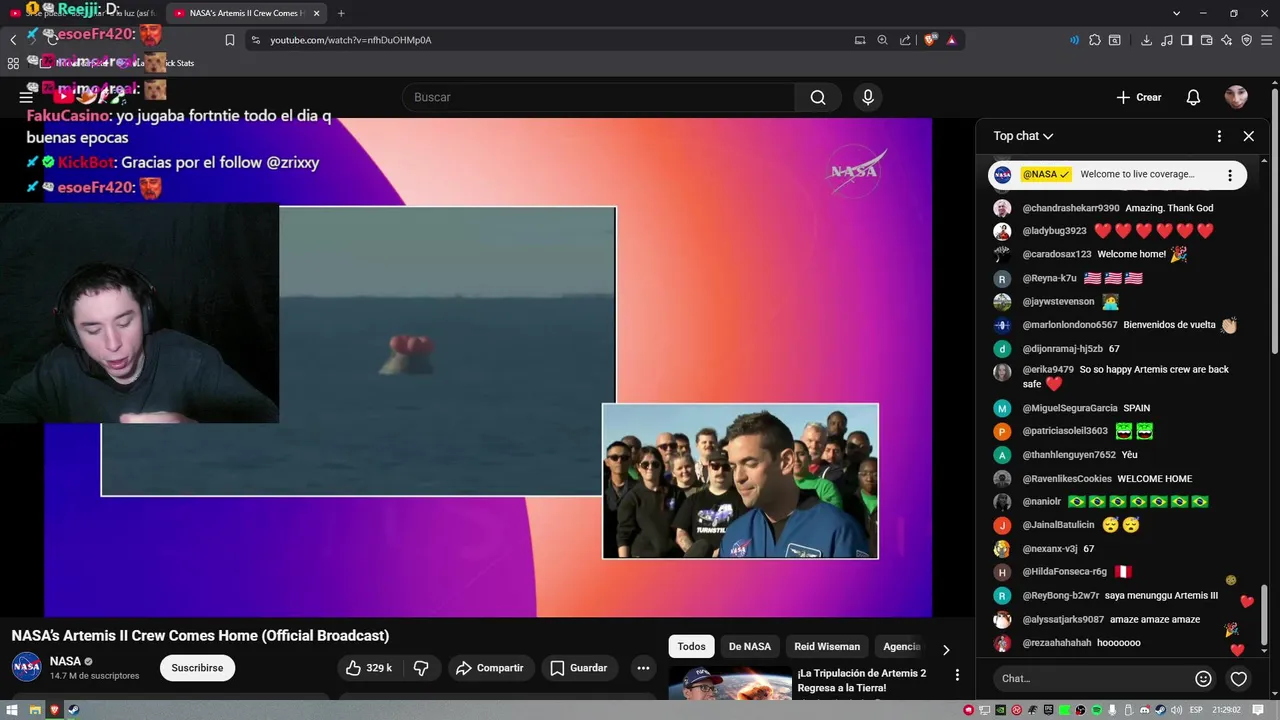
Task: Select the De NASA filter chip
Action: tap(750, 647)
